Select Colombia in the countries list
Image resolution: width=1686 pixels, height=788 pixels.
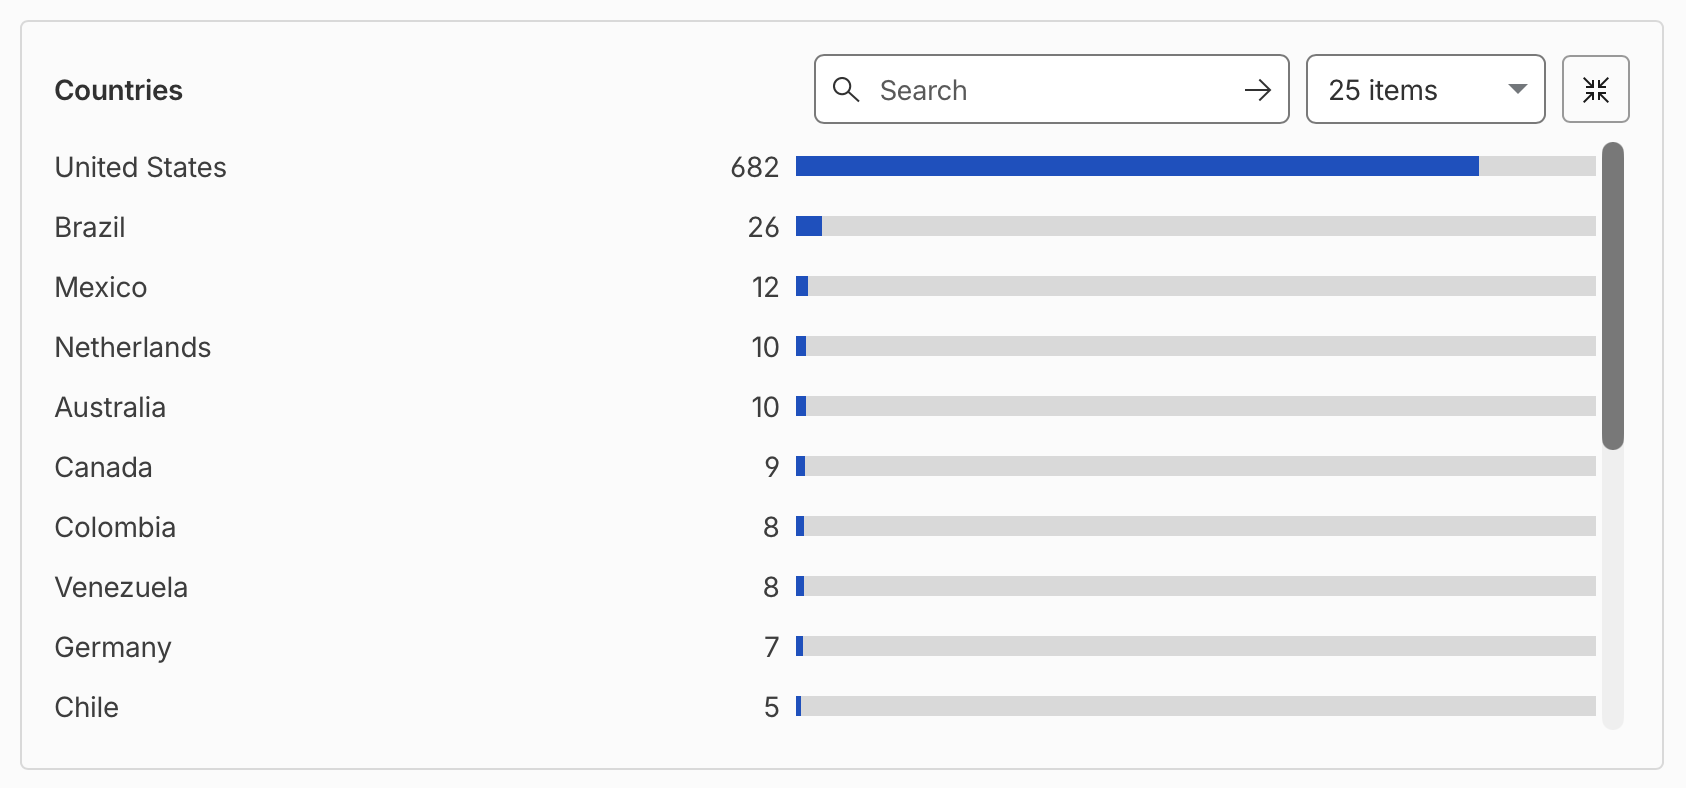[x=115, y=527]
